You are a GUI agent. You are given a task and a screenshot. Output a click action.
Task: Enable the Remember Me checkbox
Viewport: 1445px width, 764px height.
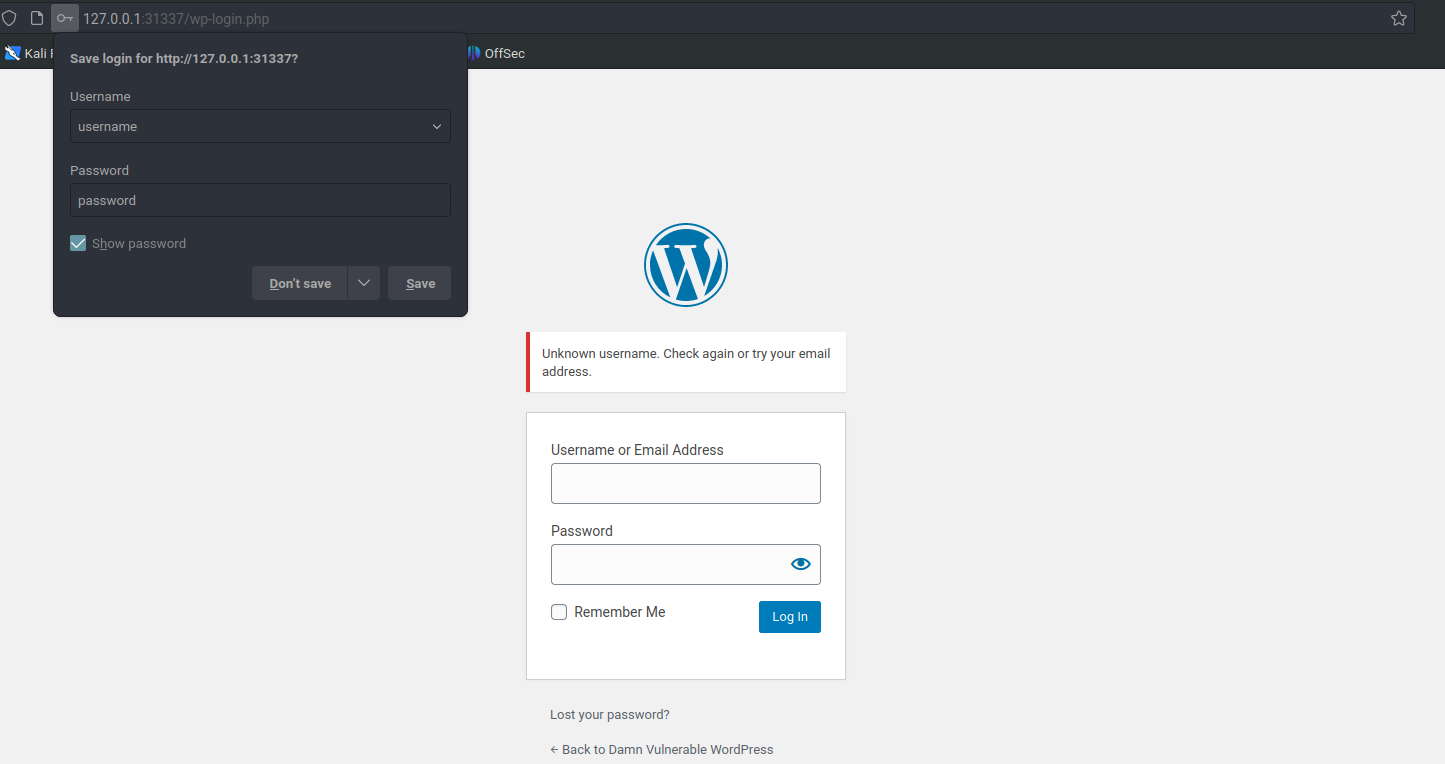[x=559, y=611]
